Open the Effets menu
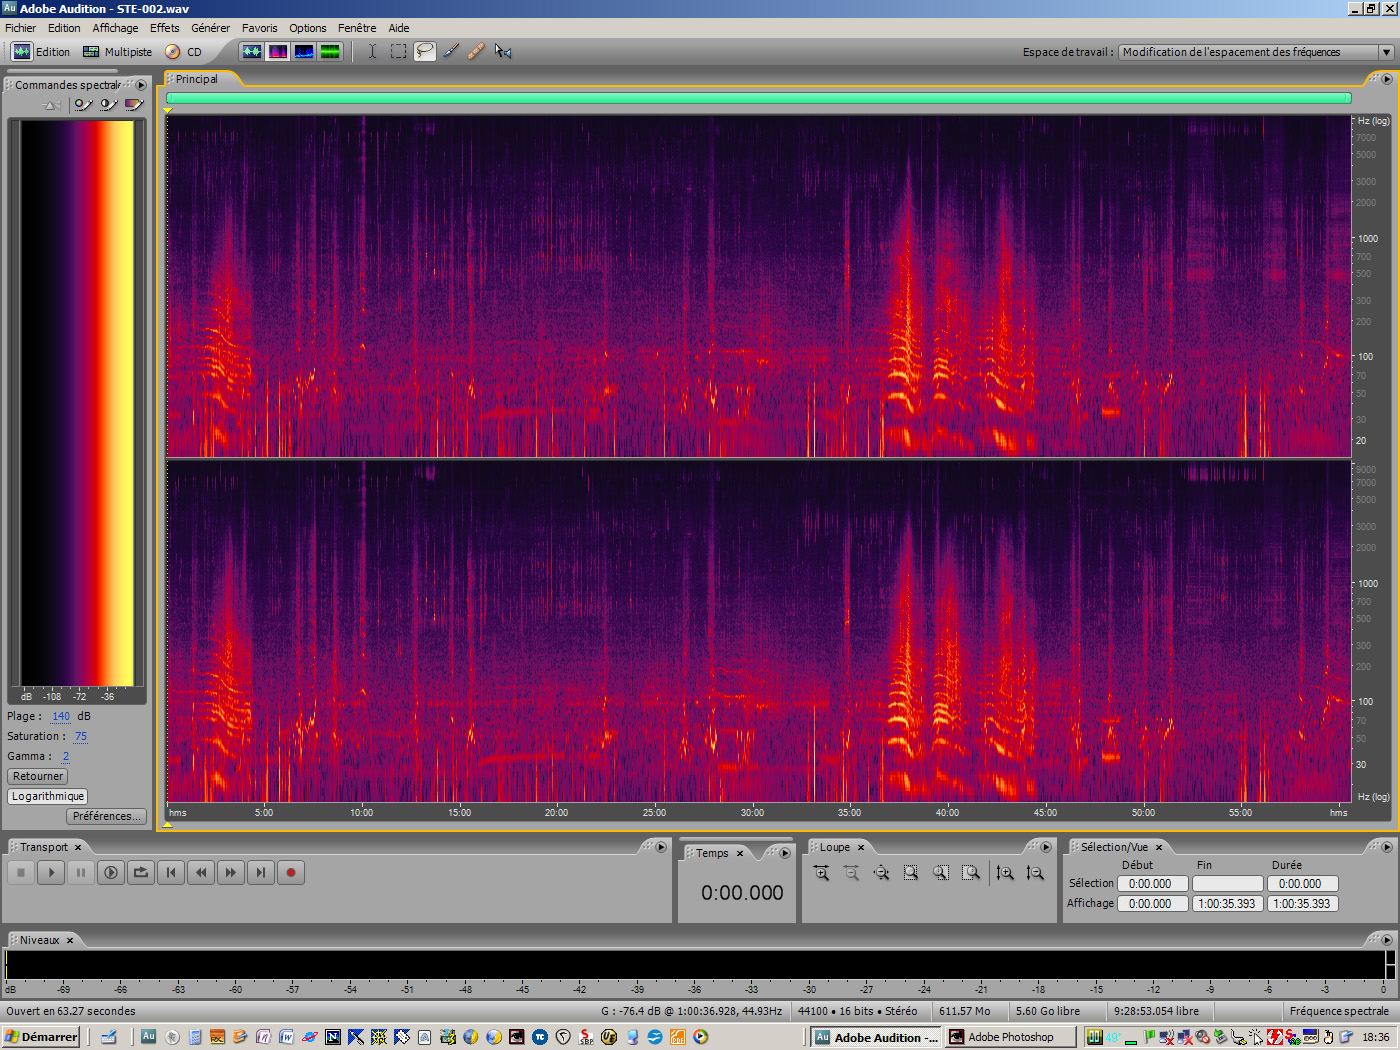The image size is (1400, 1050). 164,27
